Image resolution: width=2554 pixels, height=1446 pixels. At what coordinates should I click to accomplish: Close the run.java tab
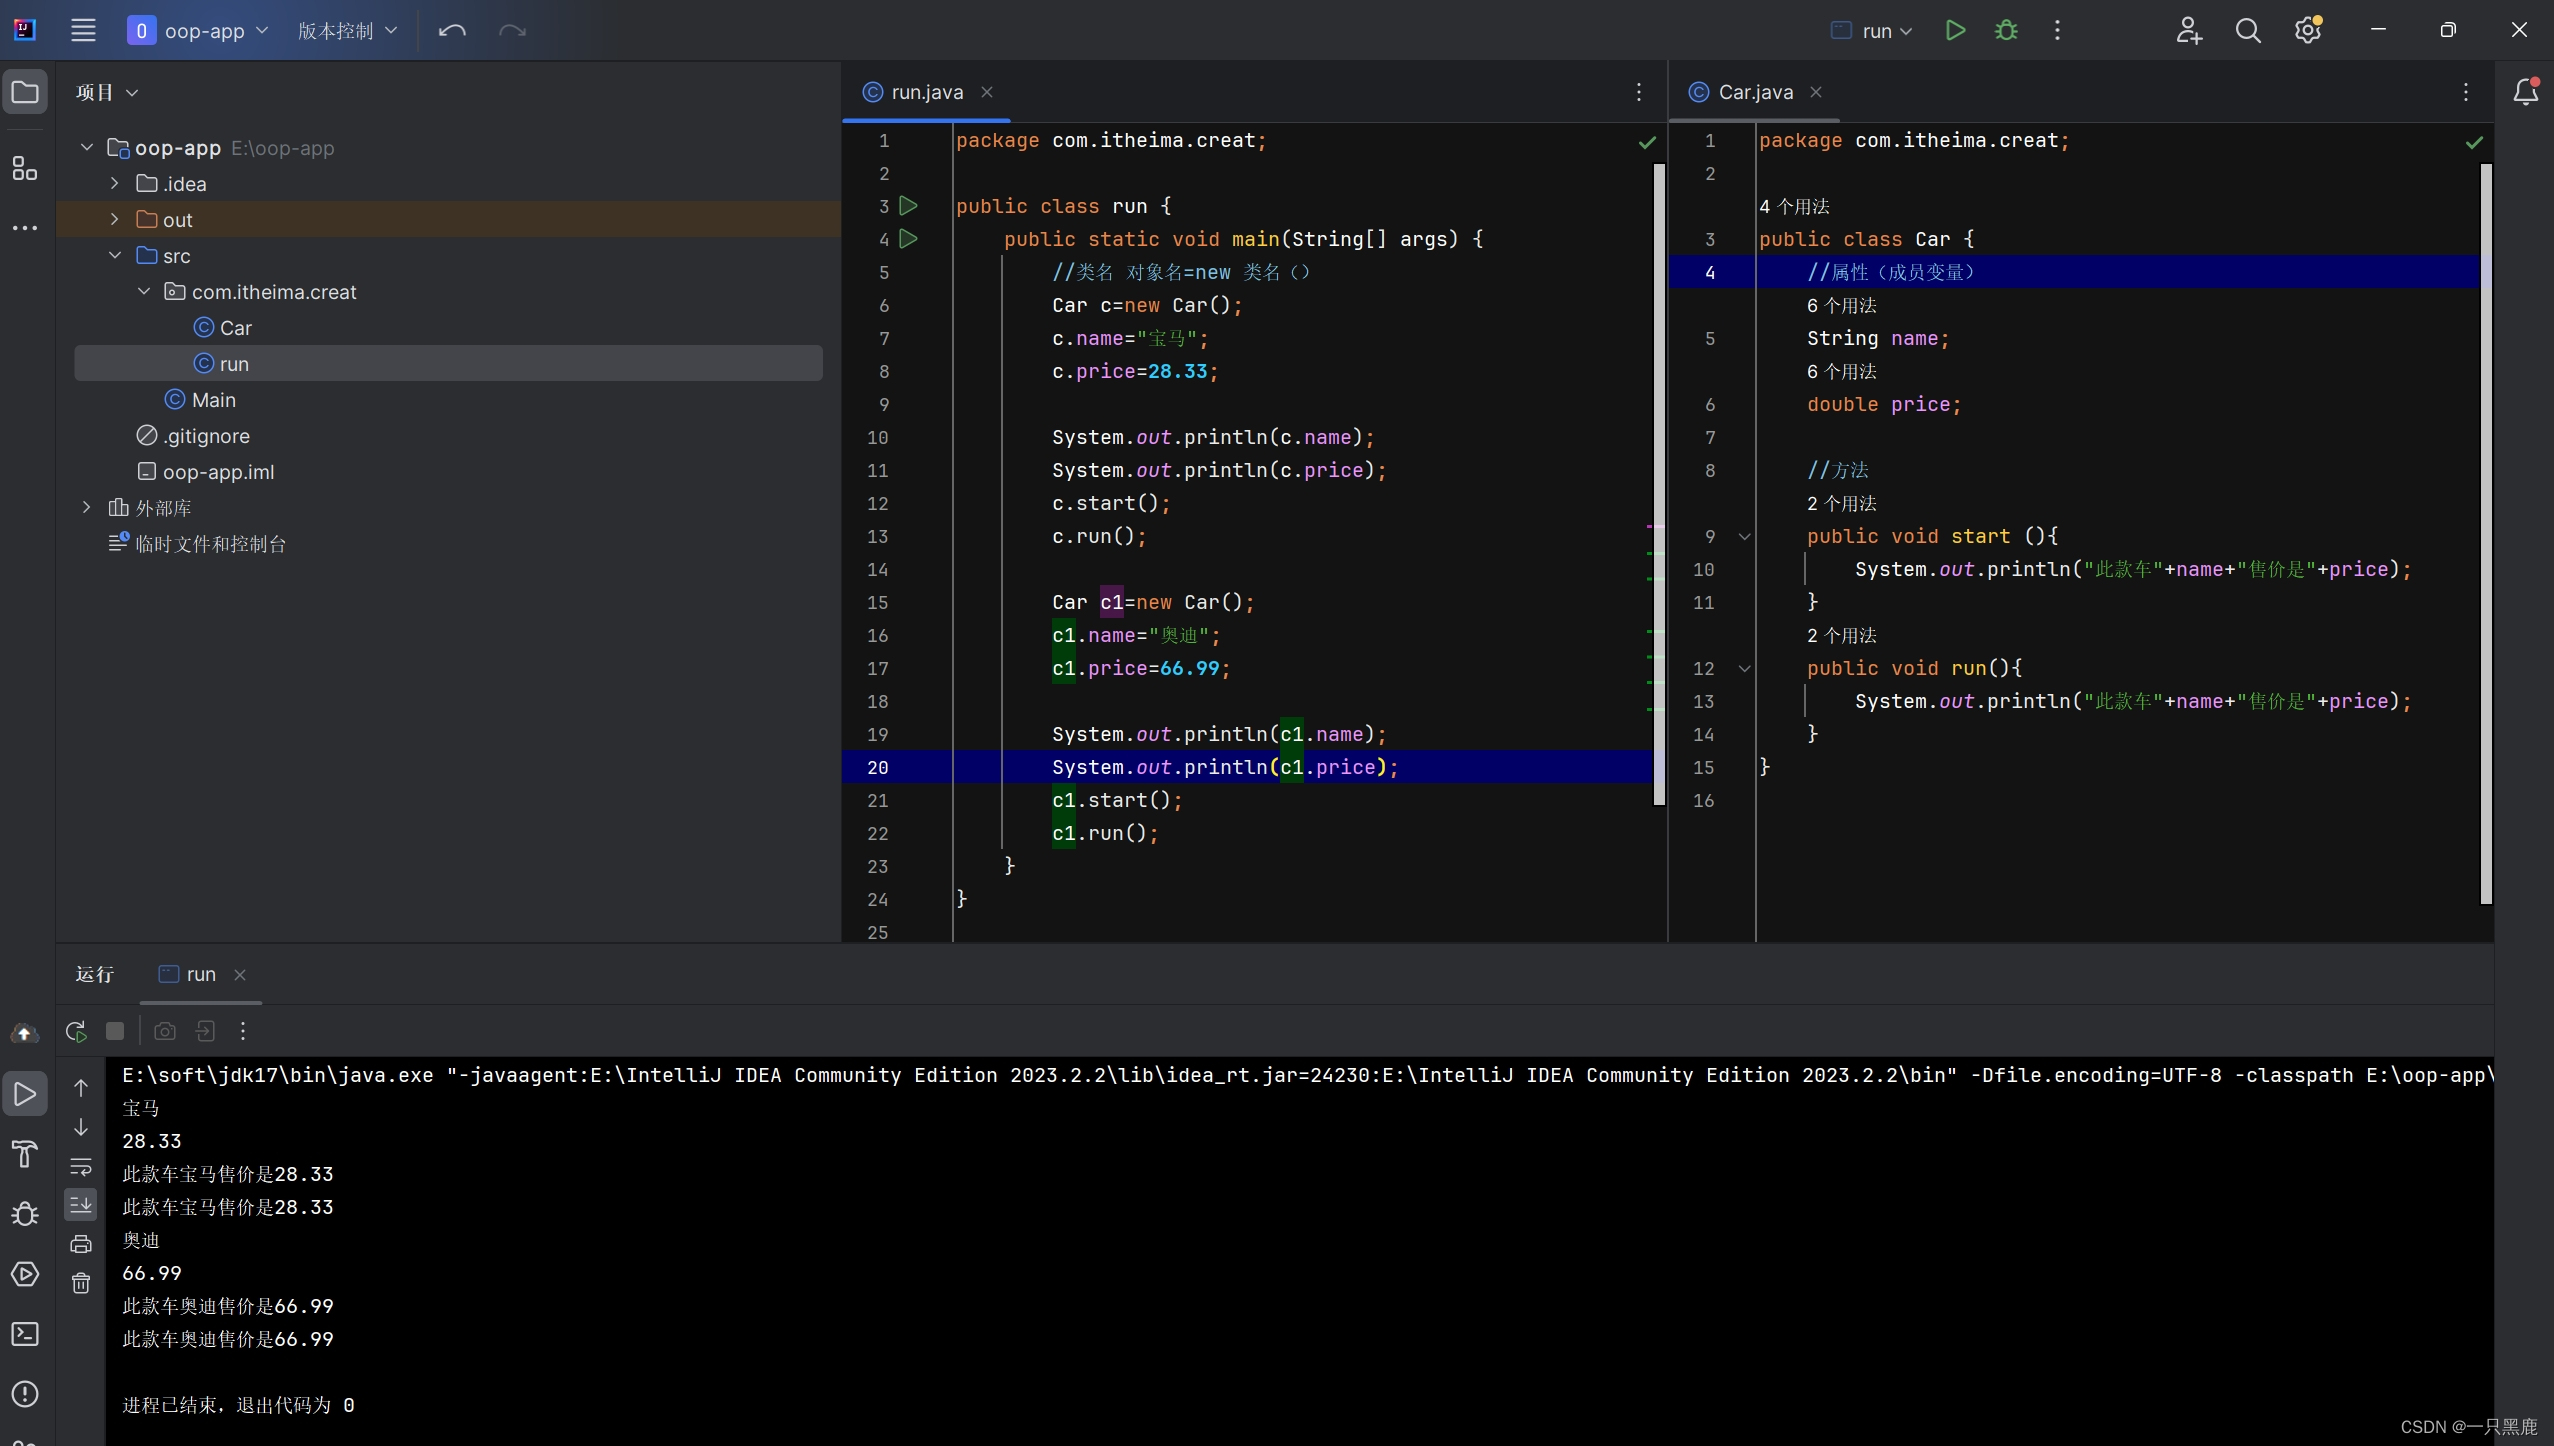(987, 92)
